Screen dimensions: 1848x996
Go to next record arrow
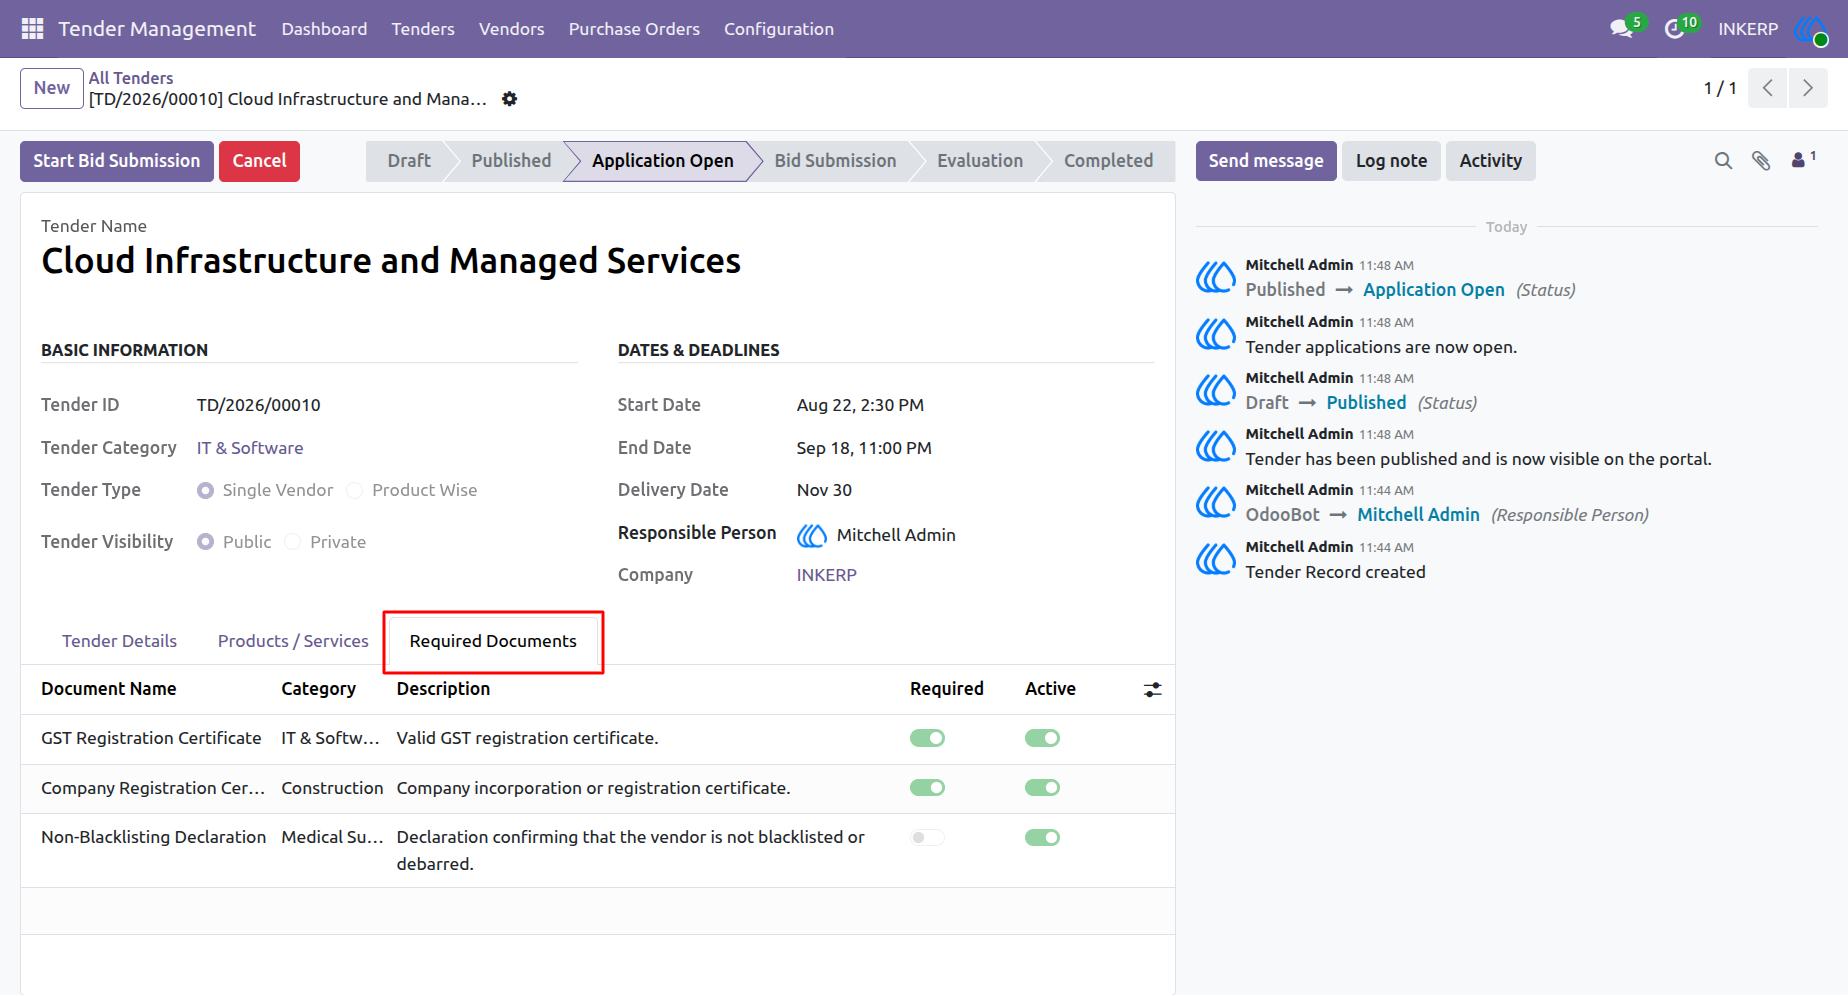[1808, 88]
